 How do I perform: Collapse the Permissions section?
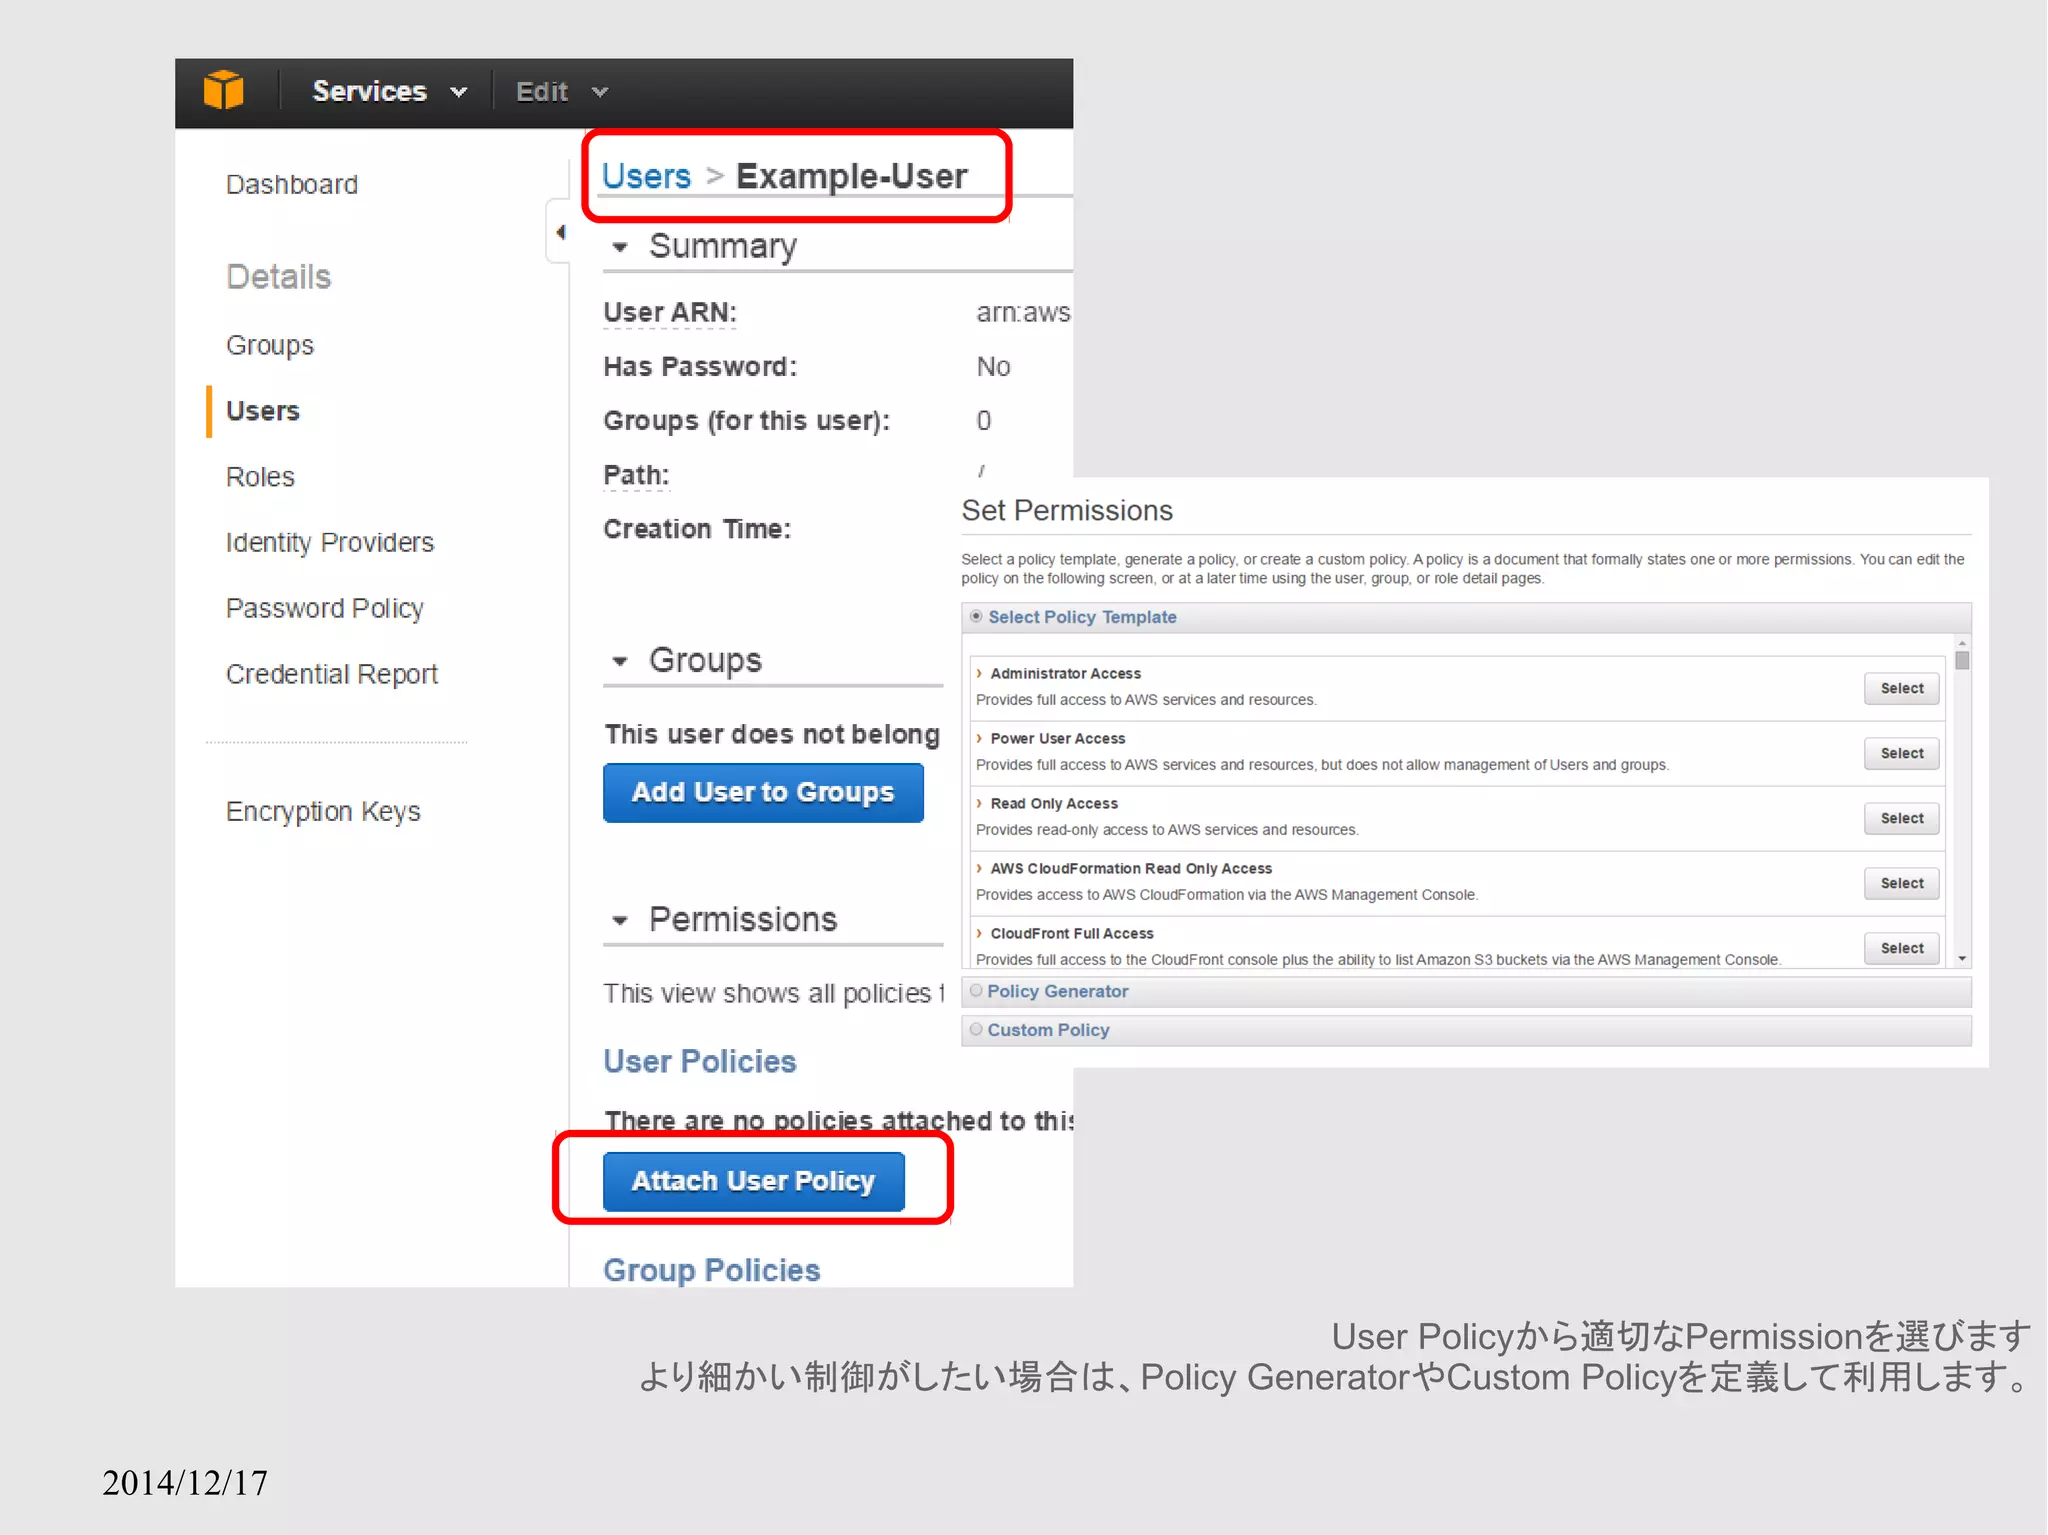[x=620, y=920]
